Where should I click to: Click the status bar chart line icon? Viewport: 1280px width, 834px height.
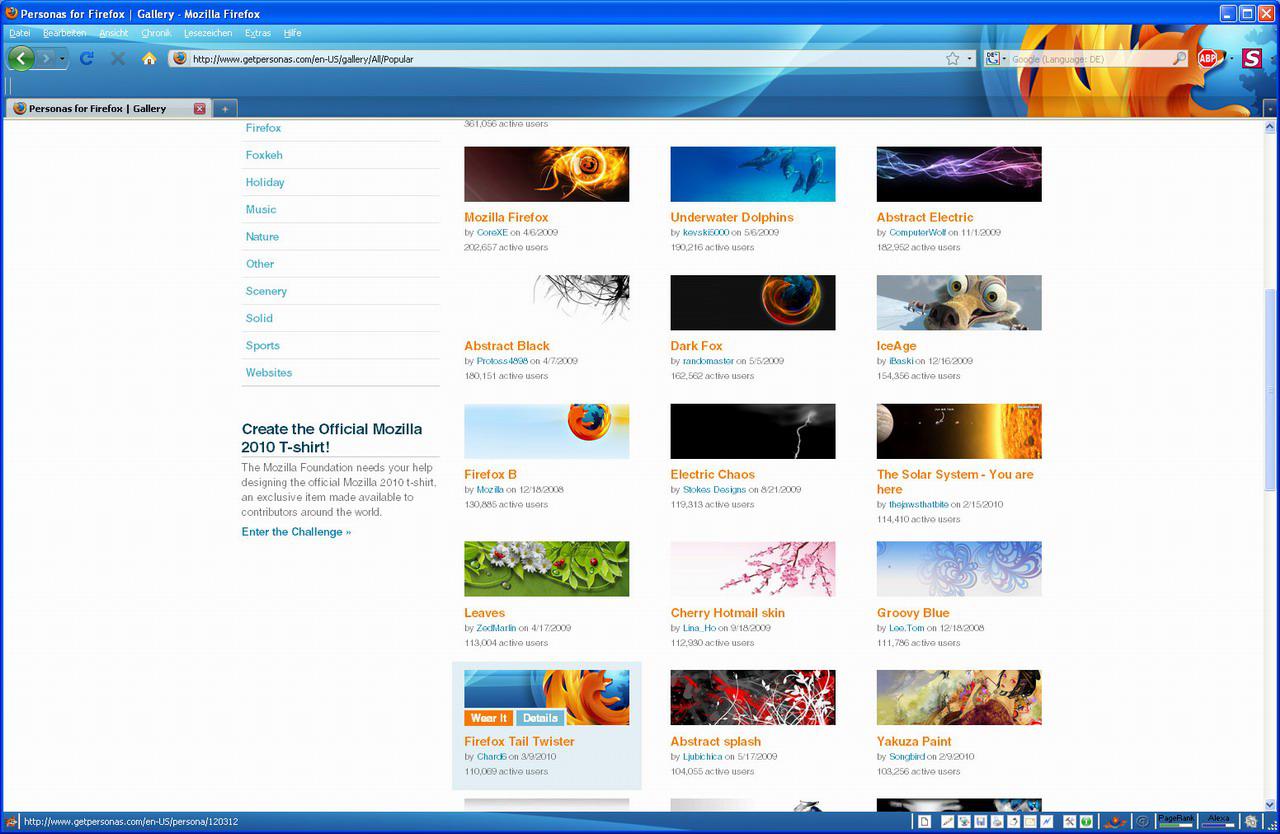pos(1047,822)
